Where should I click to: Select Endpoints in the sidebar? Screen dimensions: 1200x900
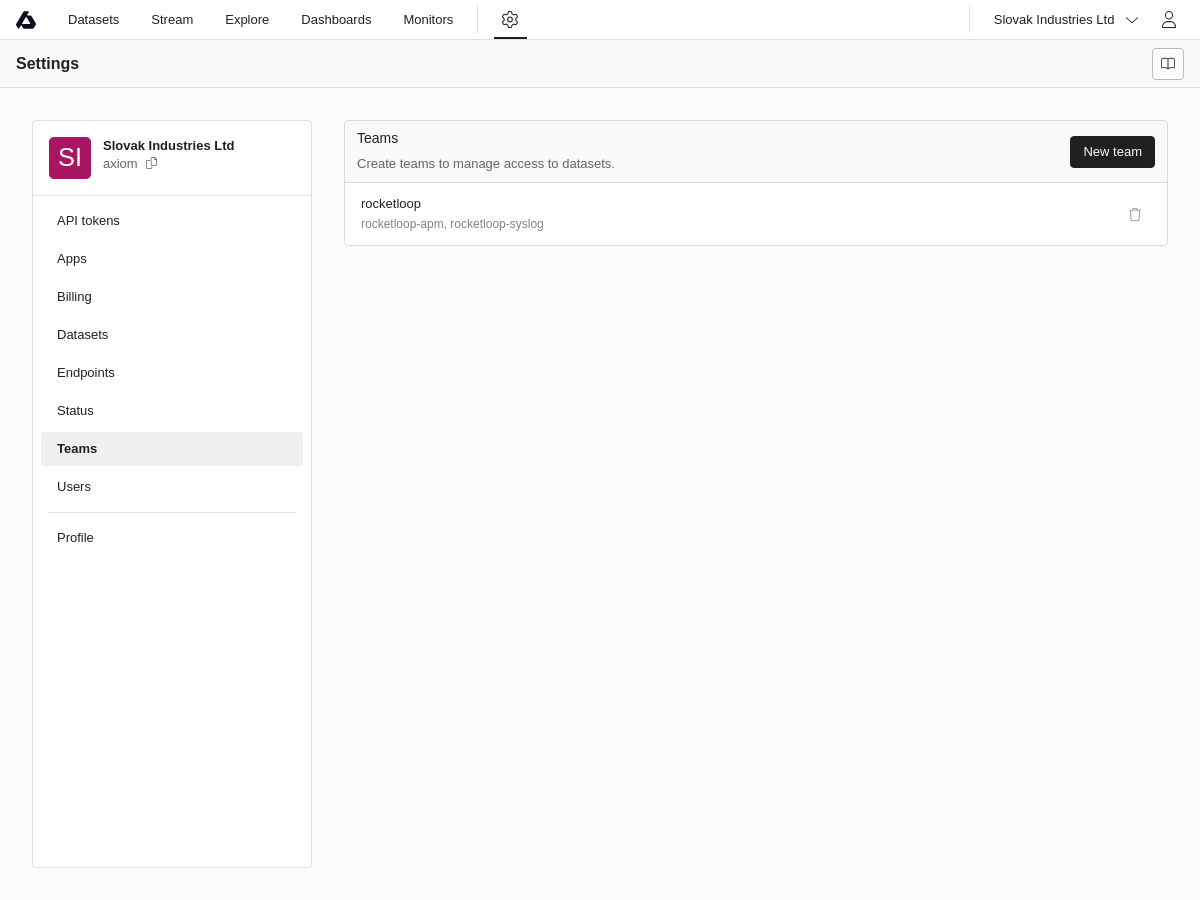click(x=86, y=373)
